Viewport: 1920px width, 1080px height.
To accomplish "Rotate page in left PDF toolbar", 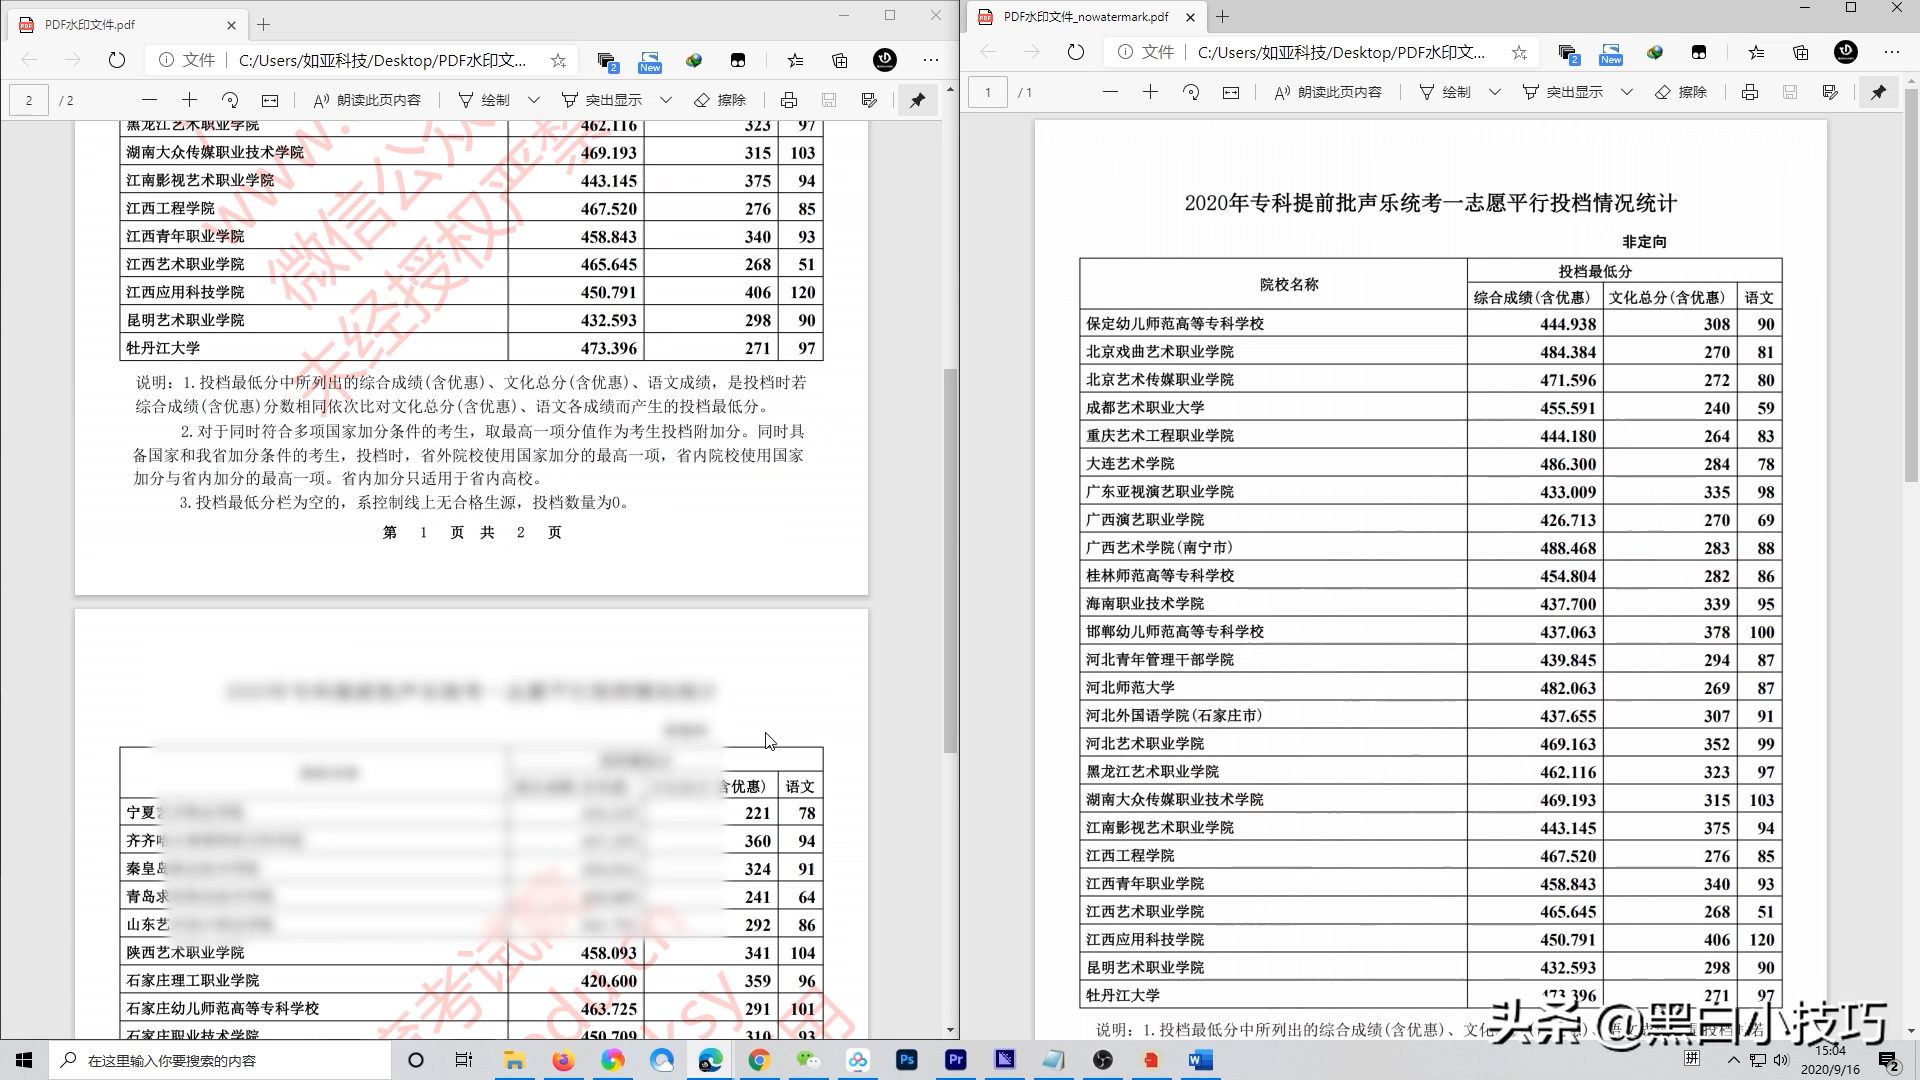I will (230, 100).
